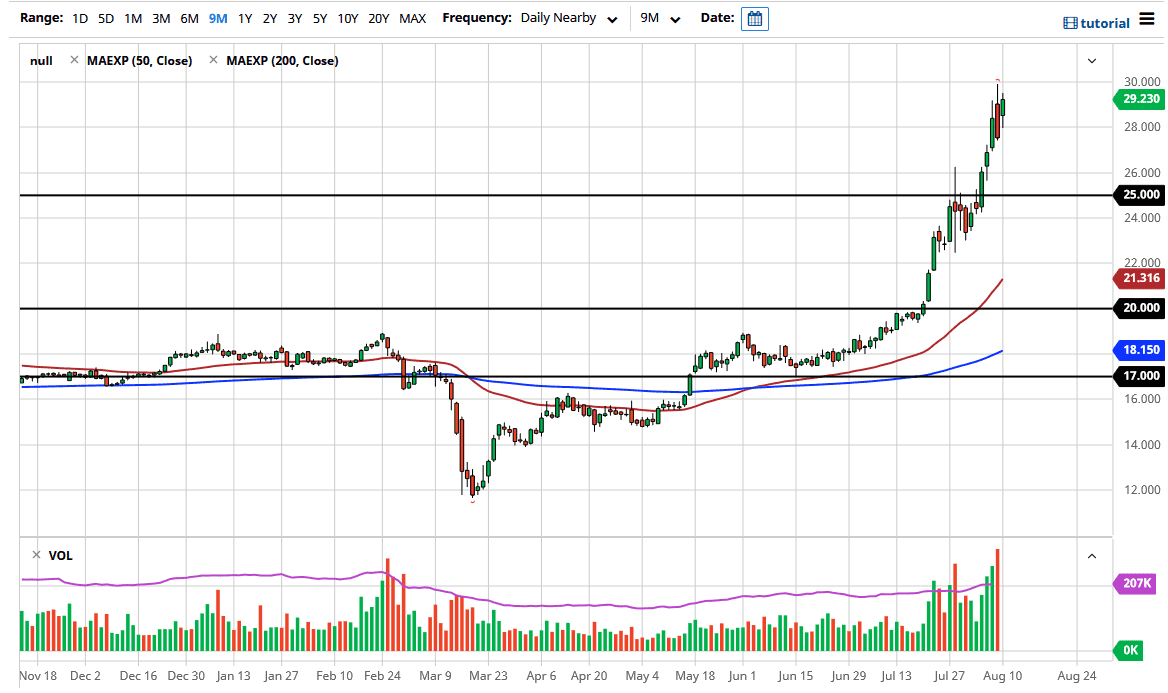Open the hamburger menu at top right
Screen dimensions: 1168x693
point(1147,22)
